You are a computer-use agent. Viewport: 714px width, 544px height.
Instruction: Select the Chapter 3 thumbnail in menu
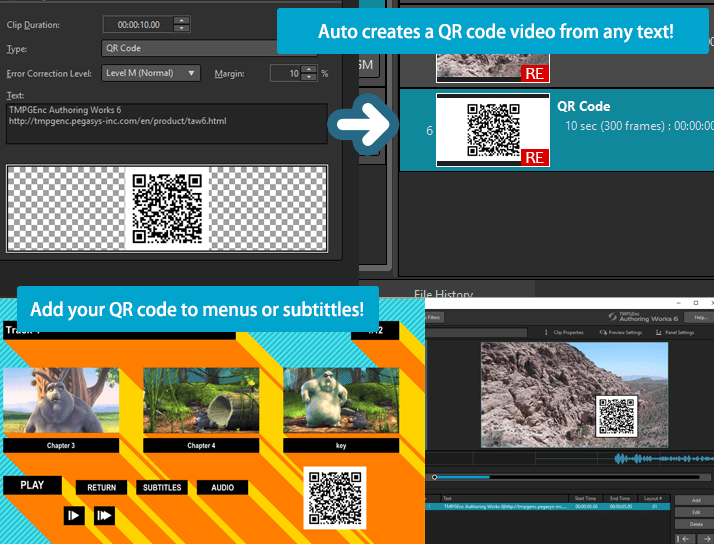click(x=61, y=401)
